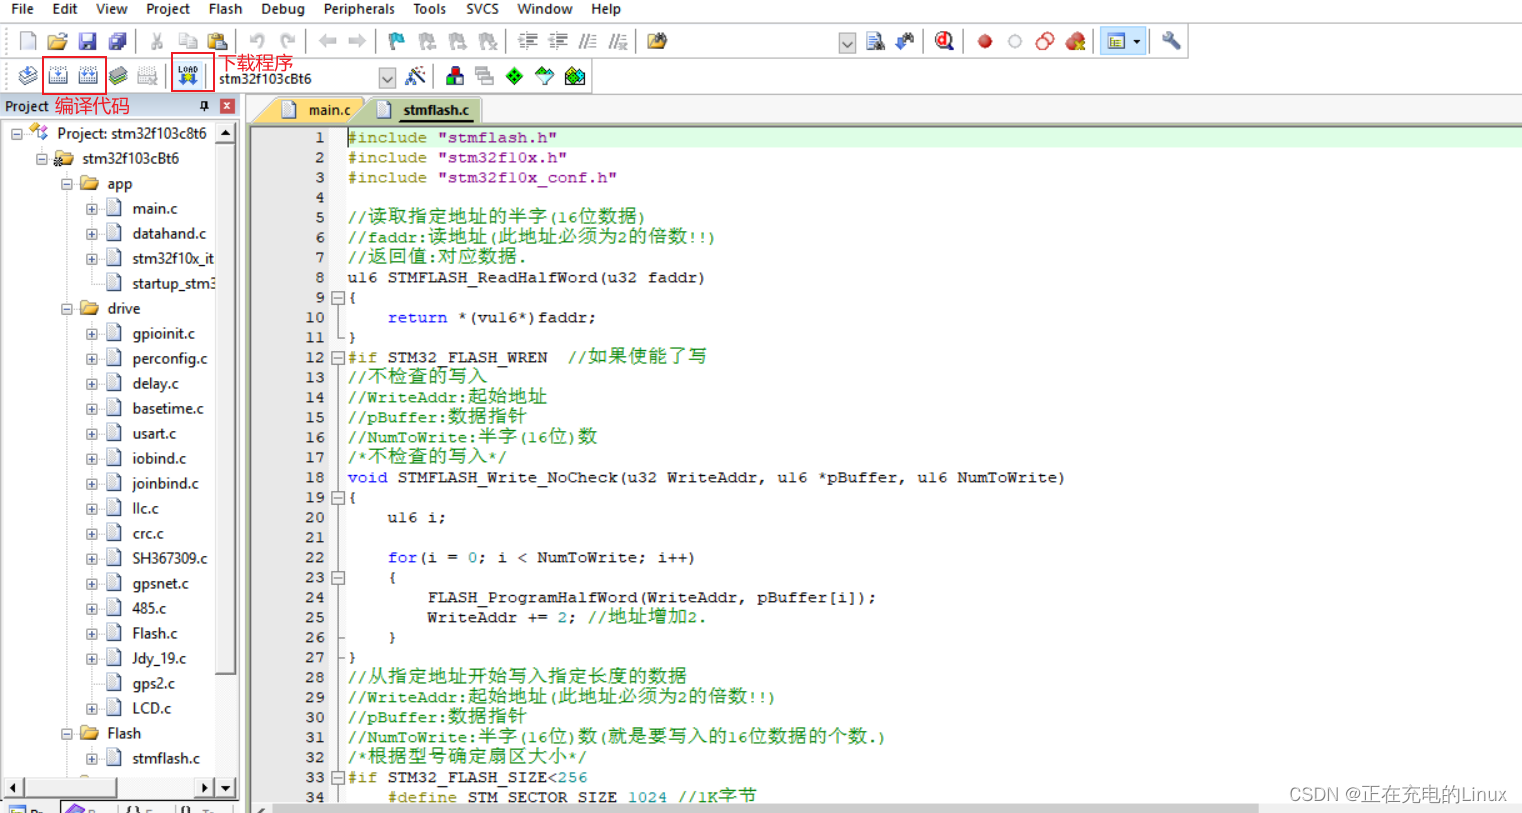Screen dimensions: 1522x813
Task: Click the Window layout toolbar icon
Action: (1116, 41)
